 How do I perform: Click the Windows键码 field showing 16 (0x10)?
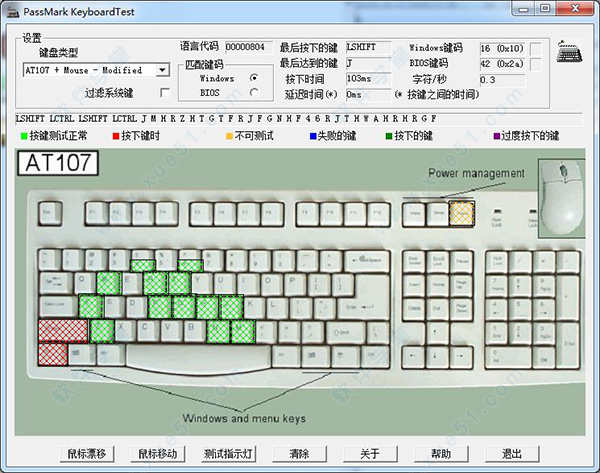tap(502, 49)
